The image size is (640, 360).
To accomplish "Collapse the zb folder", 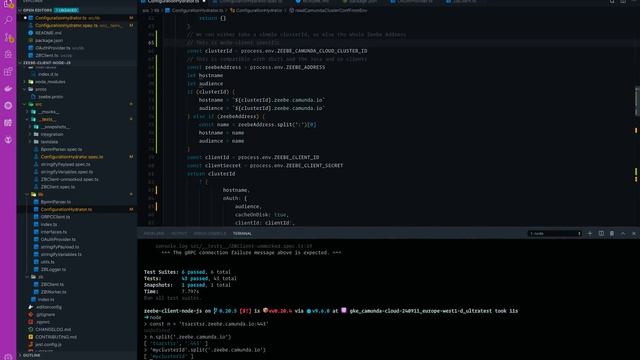I will pos(40,277).
